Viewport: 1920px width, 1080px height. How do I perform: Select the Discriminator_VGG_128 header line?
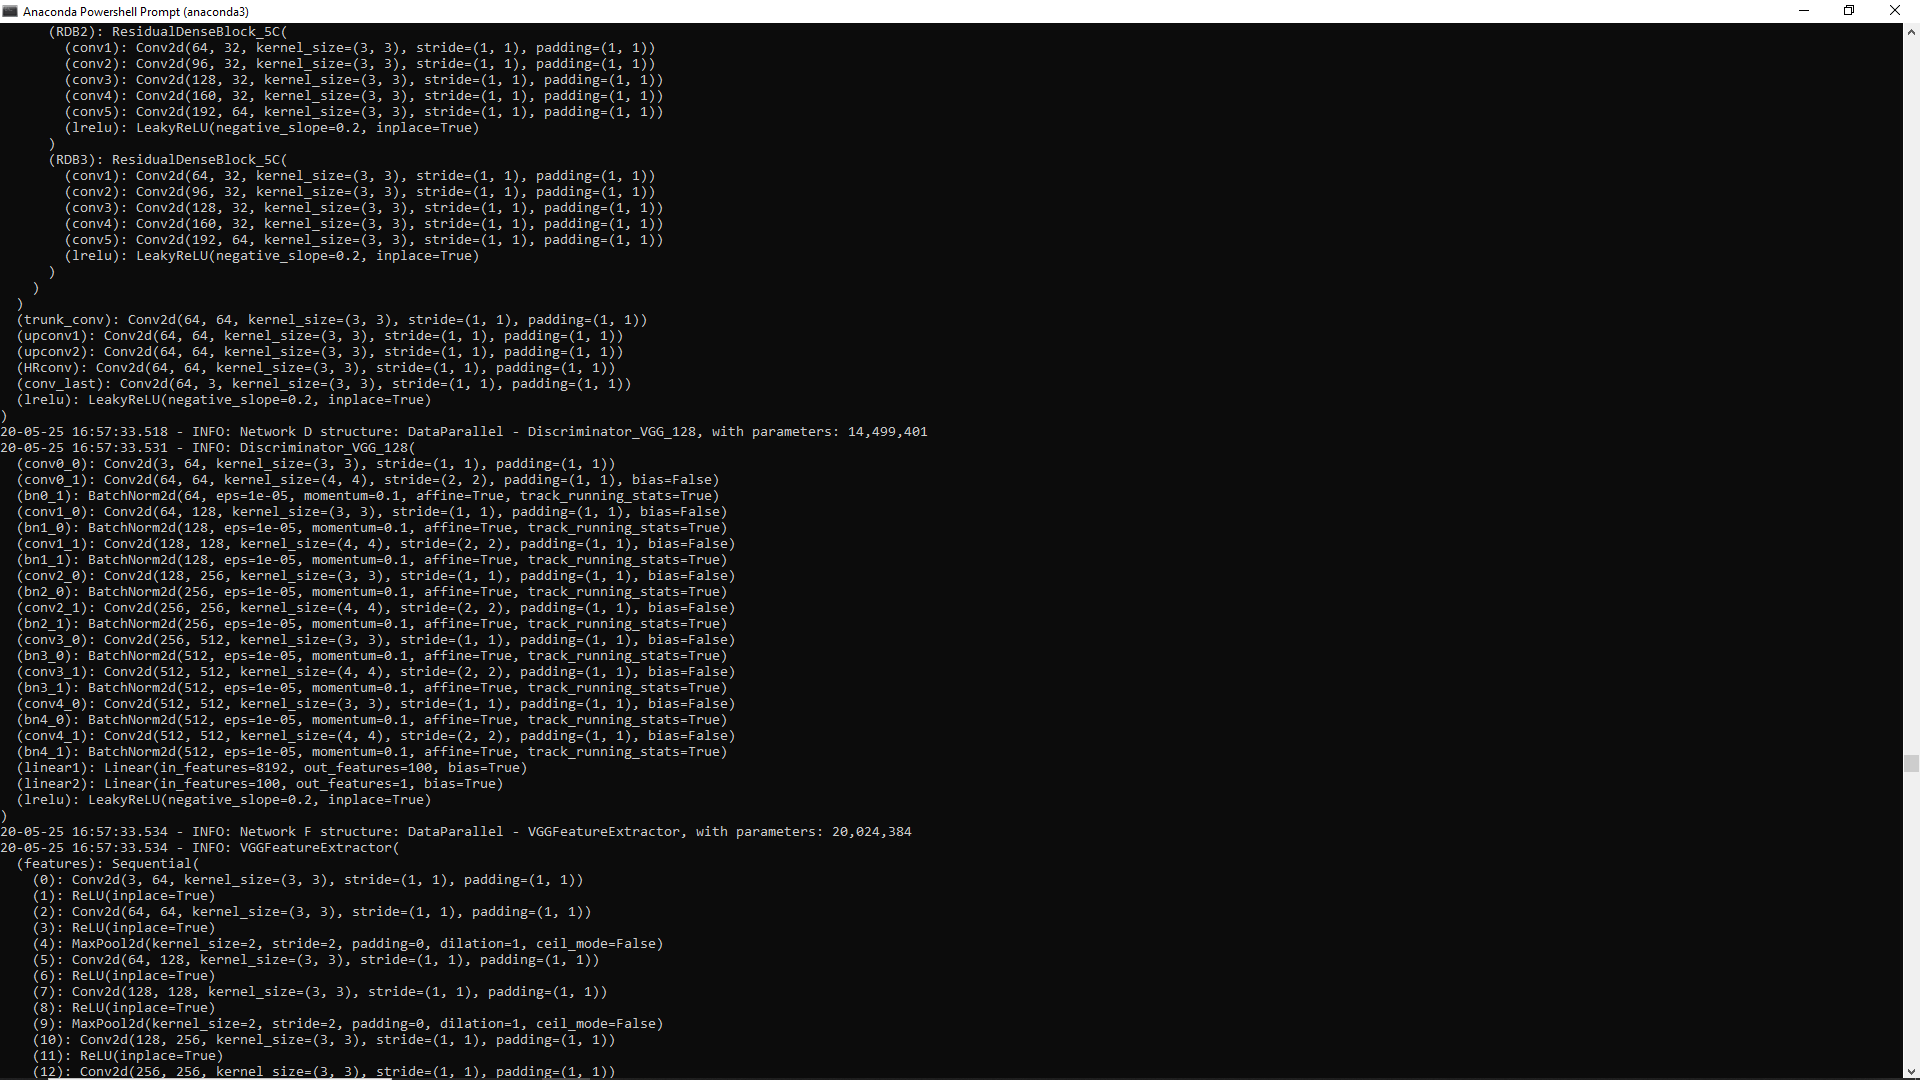tap(207, 447)
